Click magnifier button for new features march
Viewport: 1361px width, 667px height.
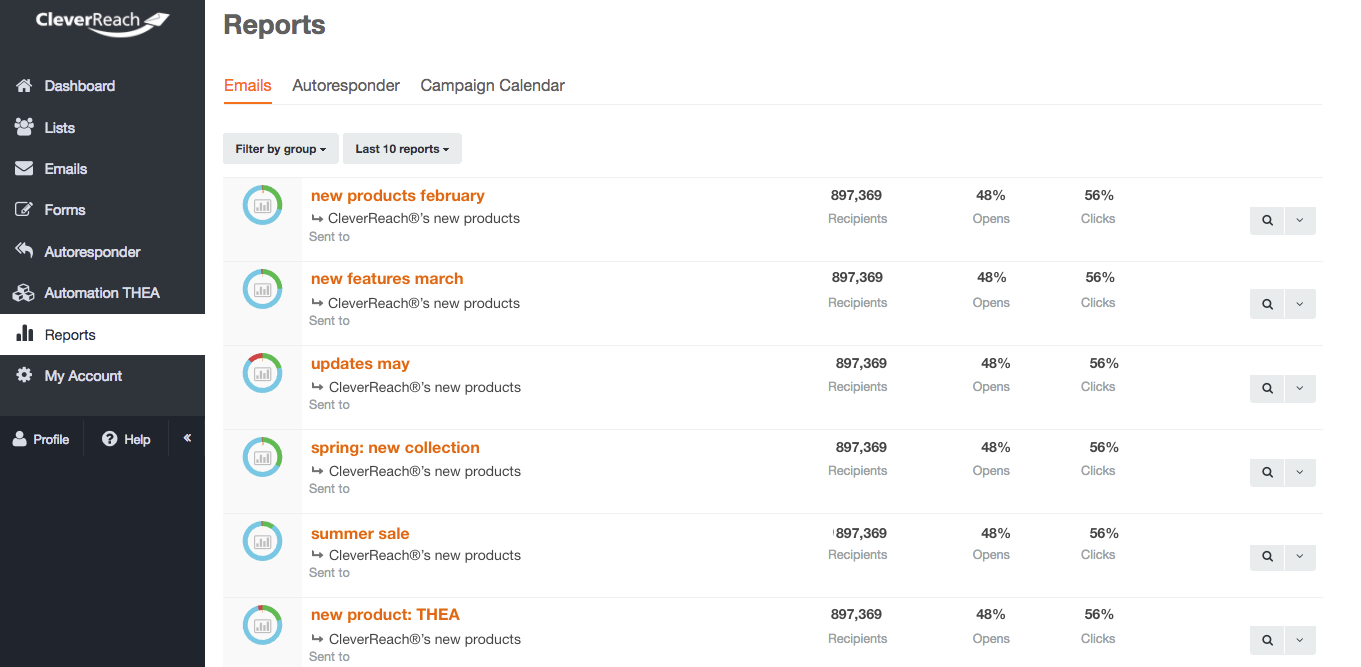tap(1267, 304)
